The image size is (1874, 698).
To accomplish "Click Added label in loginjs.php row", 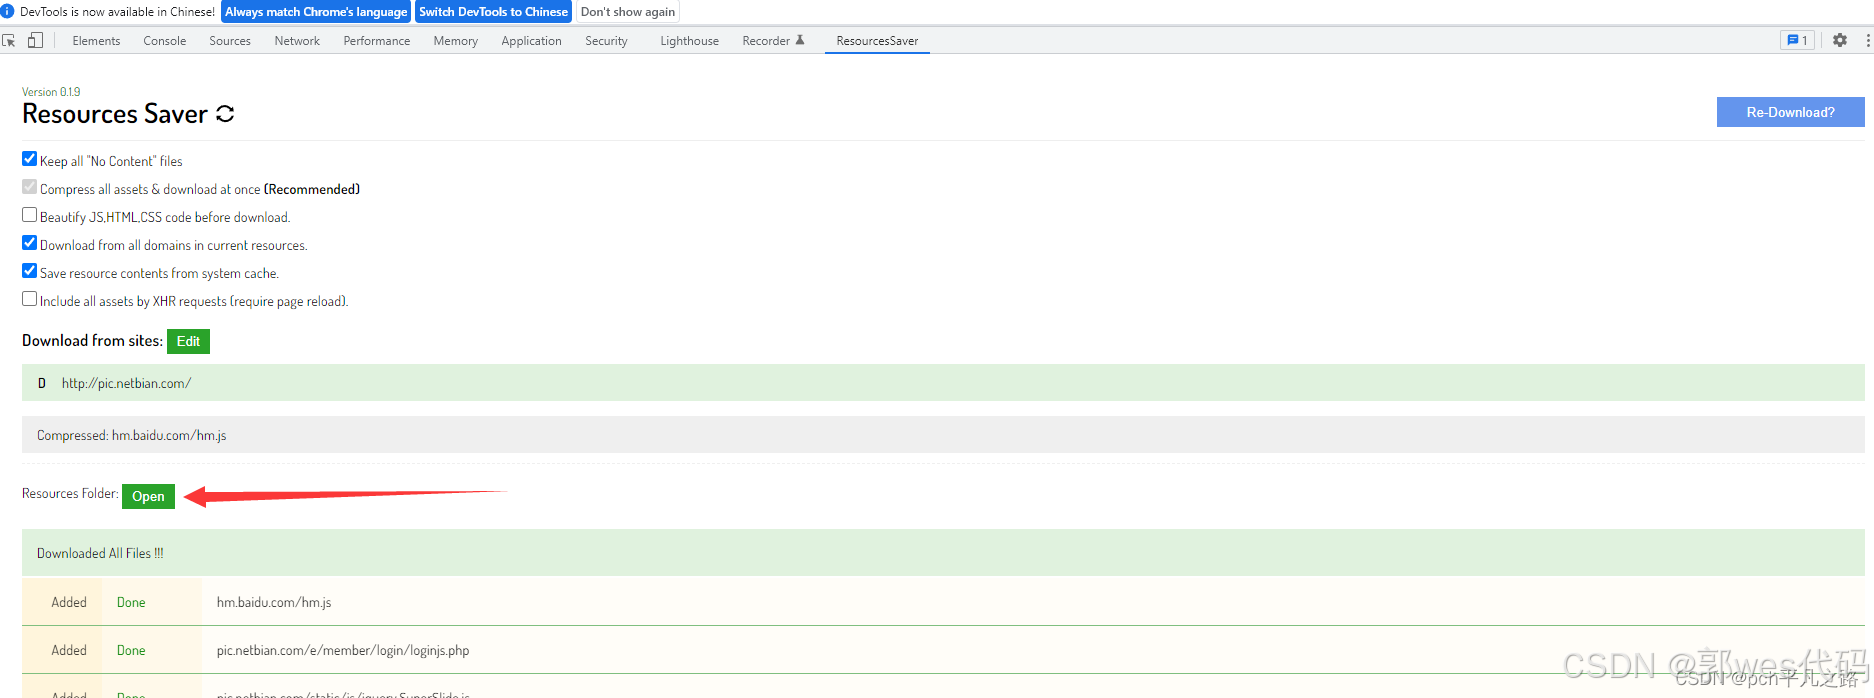I will pyautogui.click(x=69, y=650).
